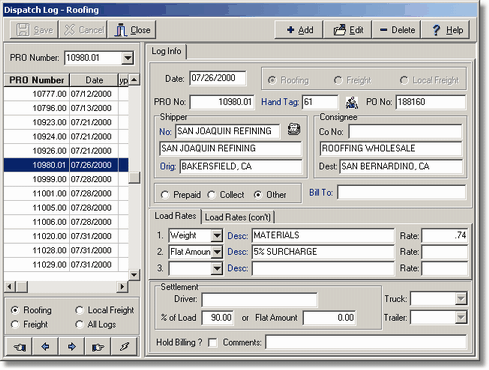Viewport: 489px width, 370px height.
Task: Click the Rate field showing .74
Action: (445, 236)
